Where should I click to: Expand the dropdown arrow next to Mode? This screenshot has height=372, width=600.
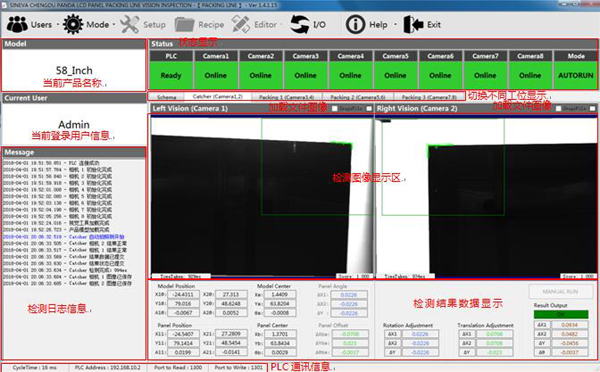(114, 25)
